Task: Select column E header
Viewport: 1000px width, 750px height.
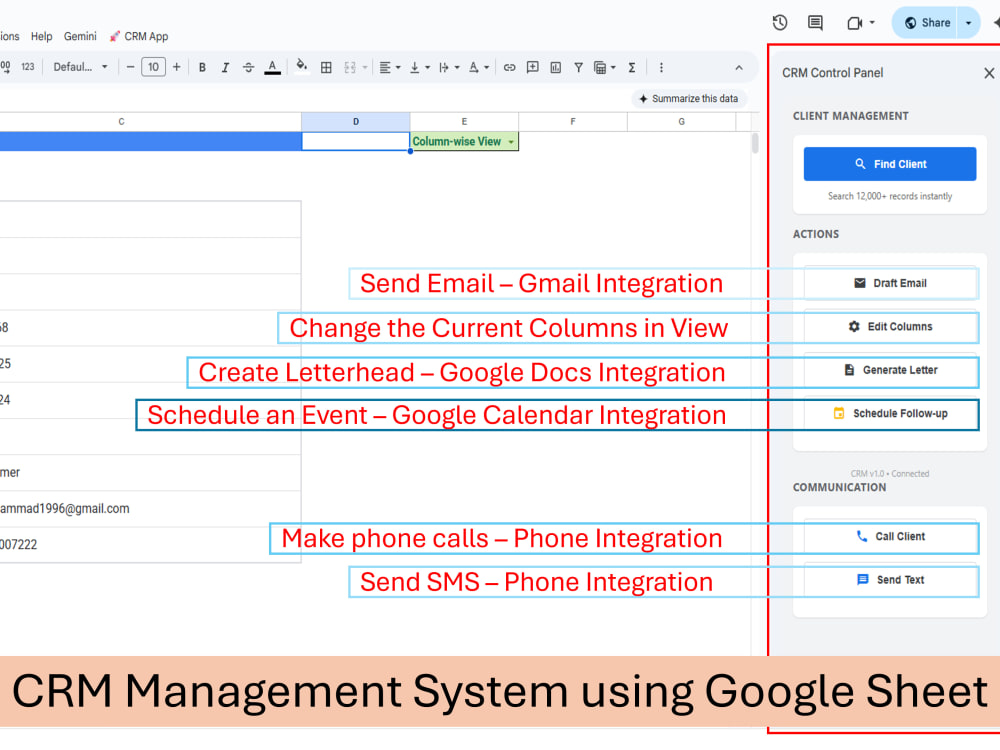Action: (464, 121)
